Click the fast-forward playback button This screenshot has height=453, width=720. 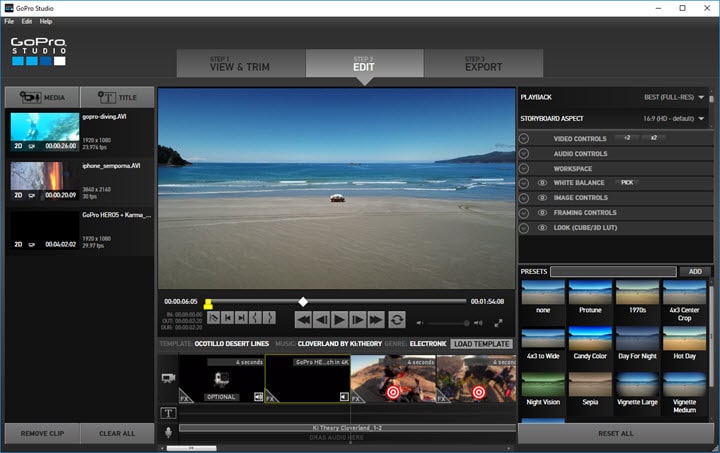pos(376,320)
